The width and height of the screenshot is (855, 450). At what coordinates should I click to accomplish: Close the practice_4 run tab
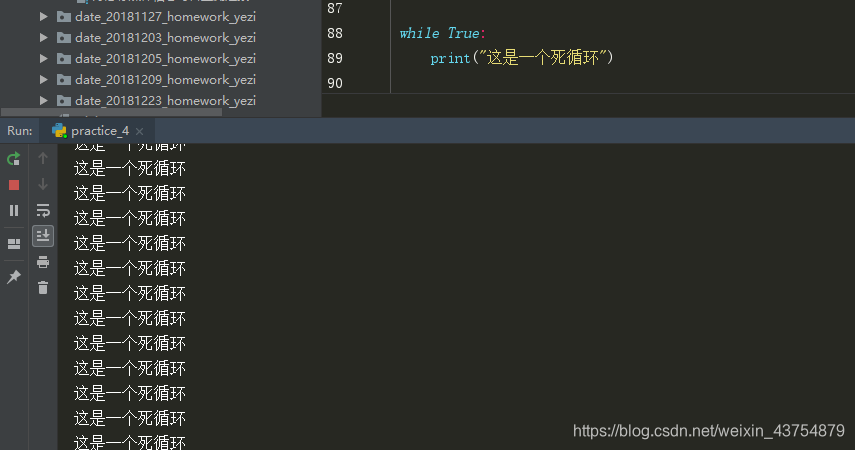(x=140, y=131)
